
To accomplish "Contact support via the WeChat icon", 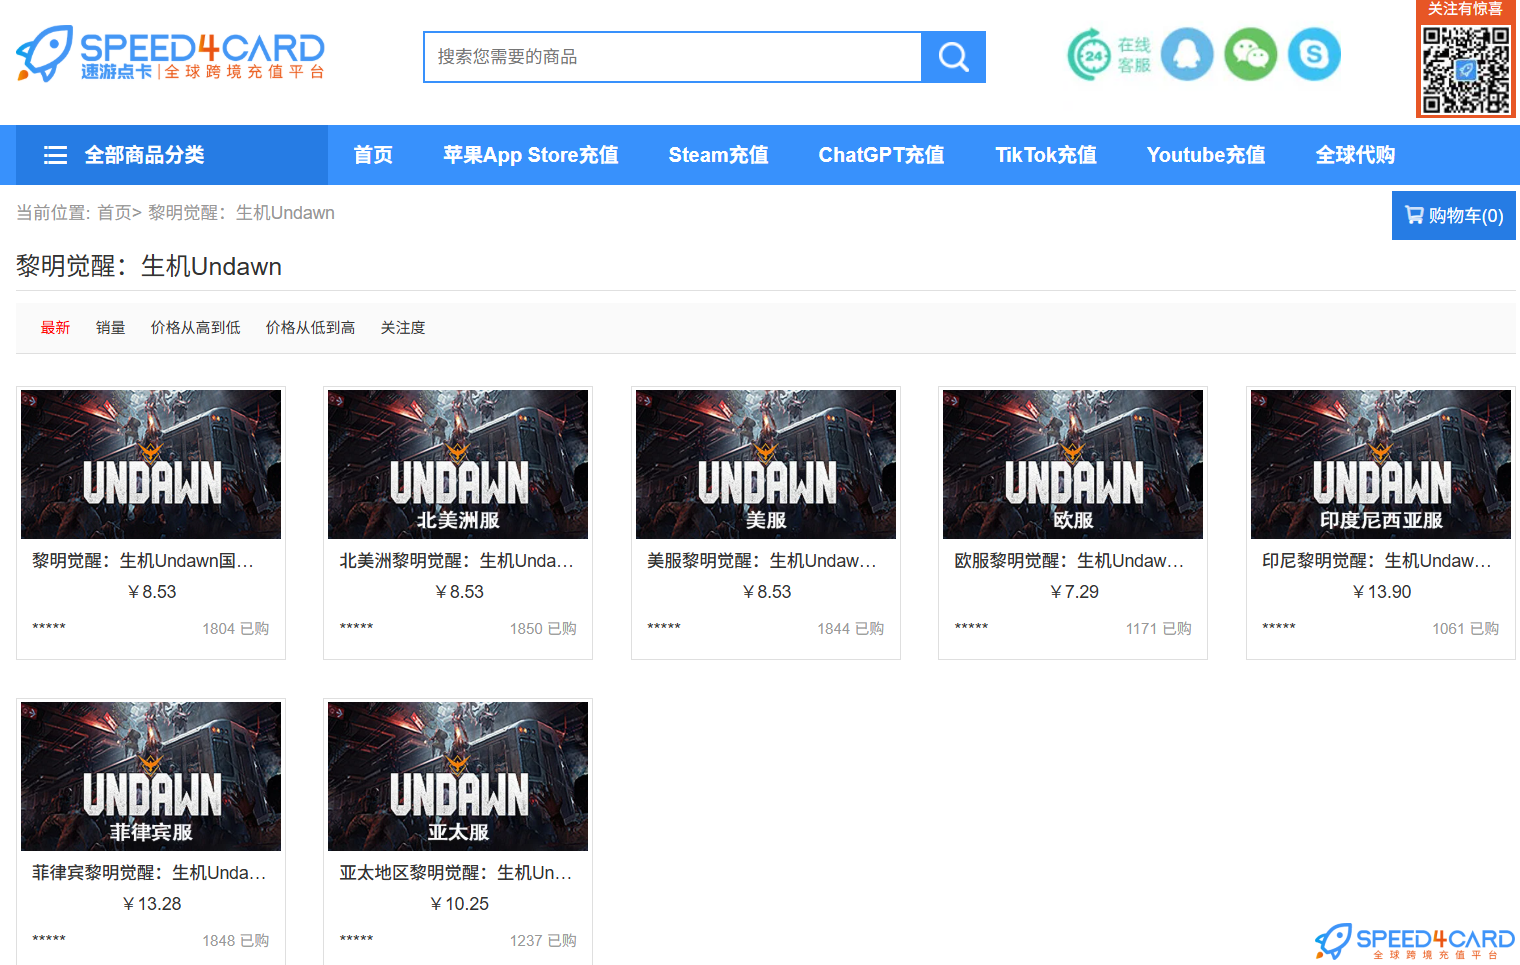I will pyautogui.click(x=1251, y=54).
